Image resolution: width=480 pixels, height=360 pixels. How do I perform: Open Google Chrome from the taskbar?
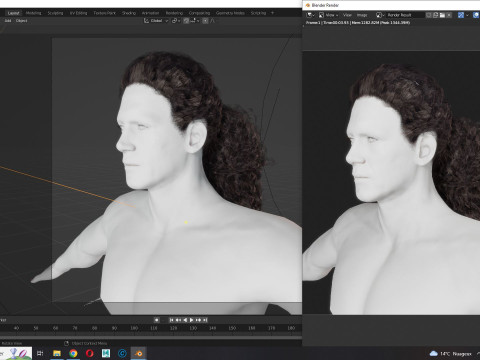click(73, 353)
